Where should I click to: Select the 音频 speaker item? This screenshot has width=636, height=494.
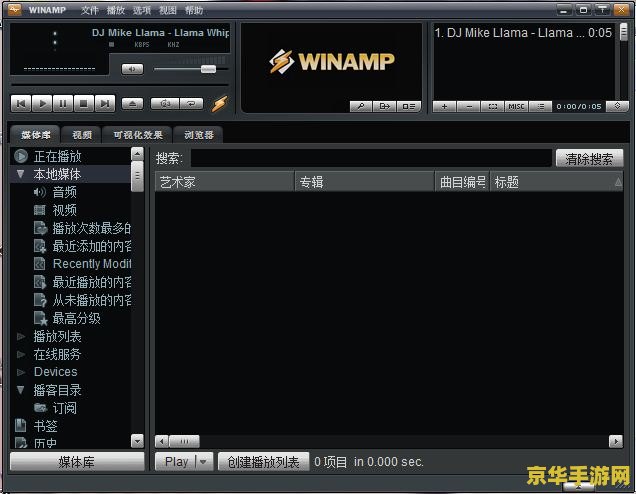pos(64,192)
